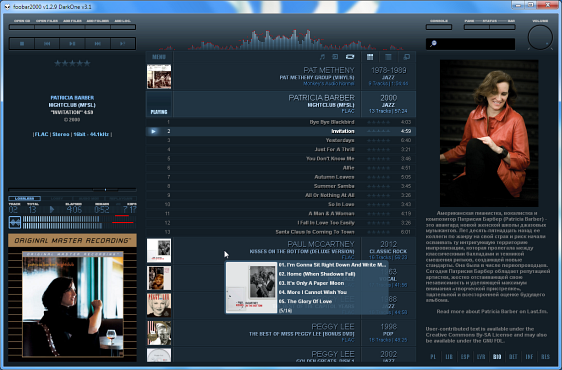Expand Peggy Lee 1998 Best Of album

click(281, 333)
